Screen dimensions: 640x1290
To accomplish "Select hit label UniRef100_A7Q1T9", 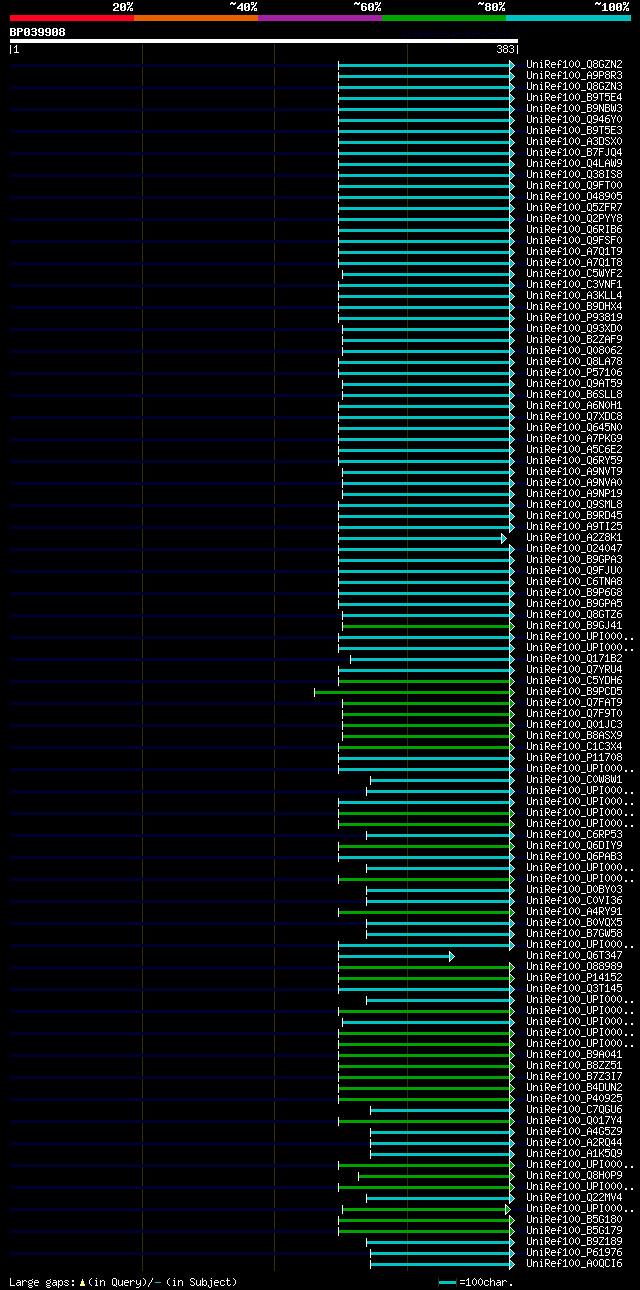I will pyautogui.click(x=574, y=251).
